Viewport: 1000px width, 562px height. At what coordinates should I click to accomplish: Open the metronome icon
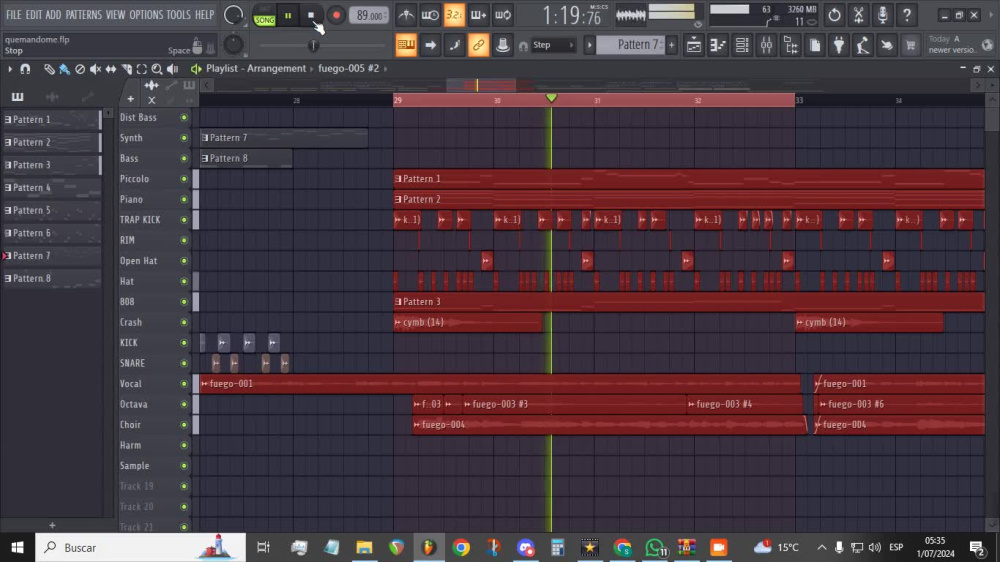tap(406, 15)
